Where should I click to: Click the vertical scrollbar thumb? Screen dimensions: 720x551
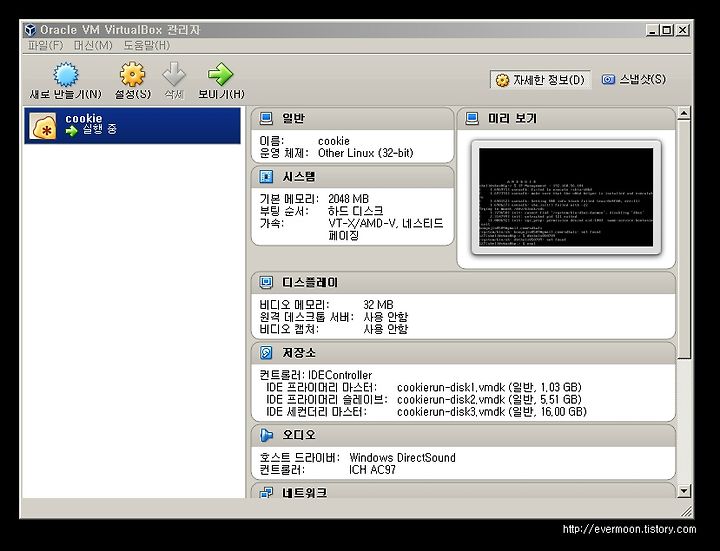coord(684,239)
